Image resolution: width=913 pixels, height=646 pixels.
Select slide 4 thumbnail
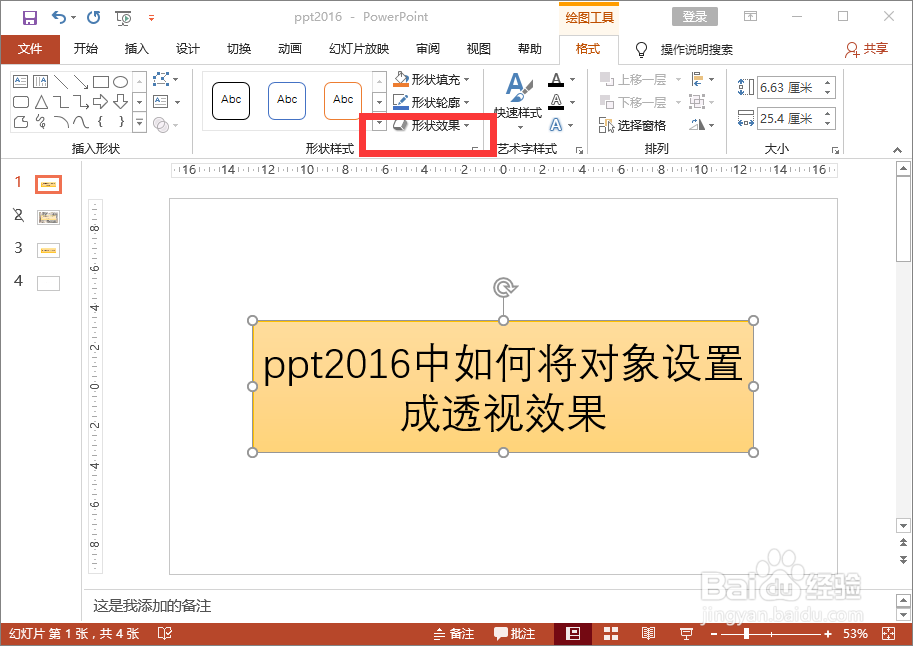coord(48,283)
